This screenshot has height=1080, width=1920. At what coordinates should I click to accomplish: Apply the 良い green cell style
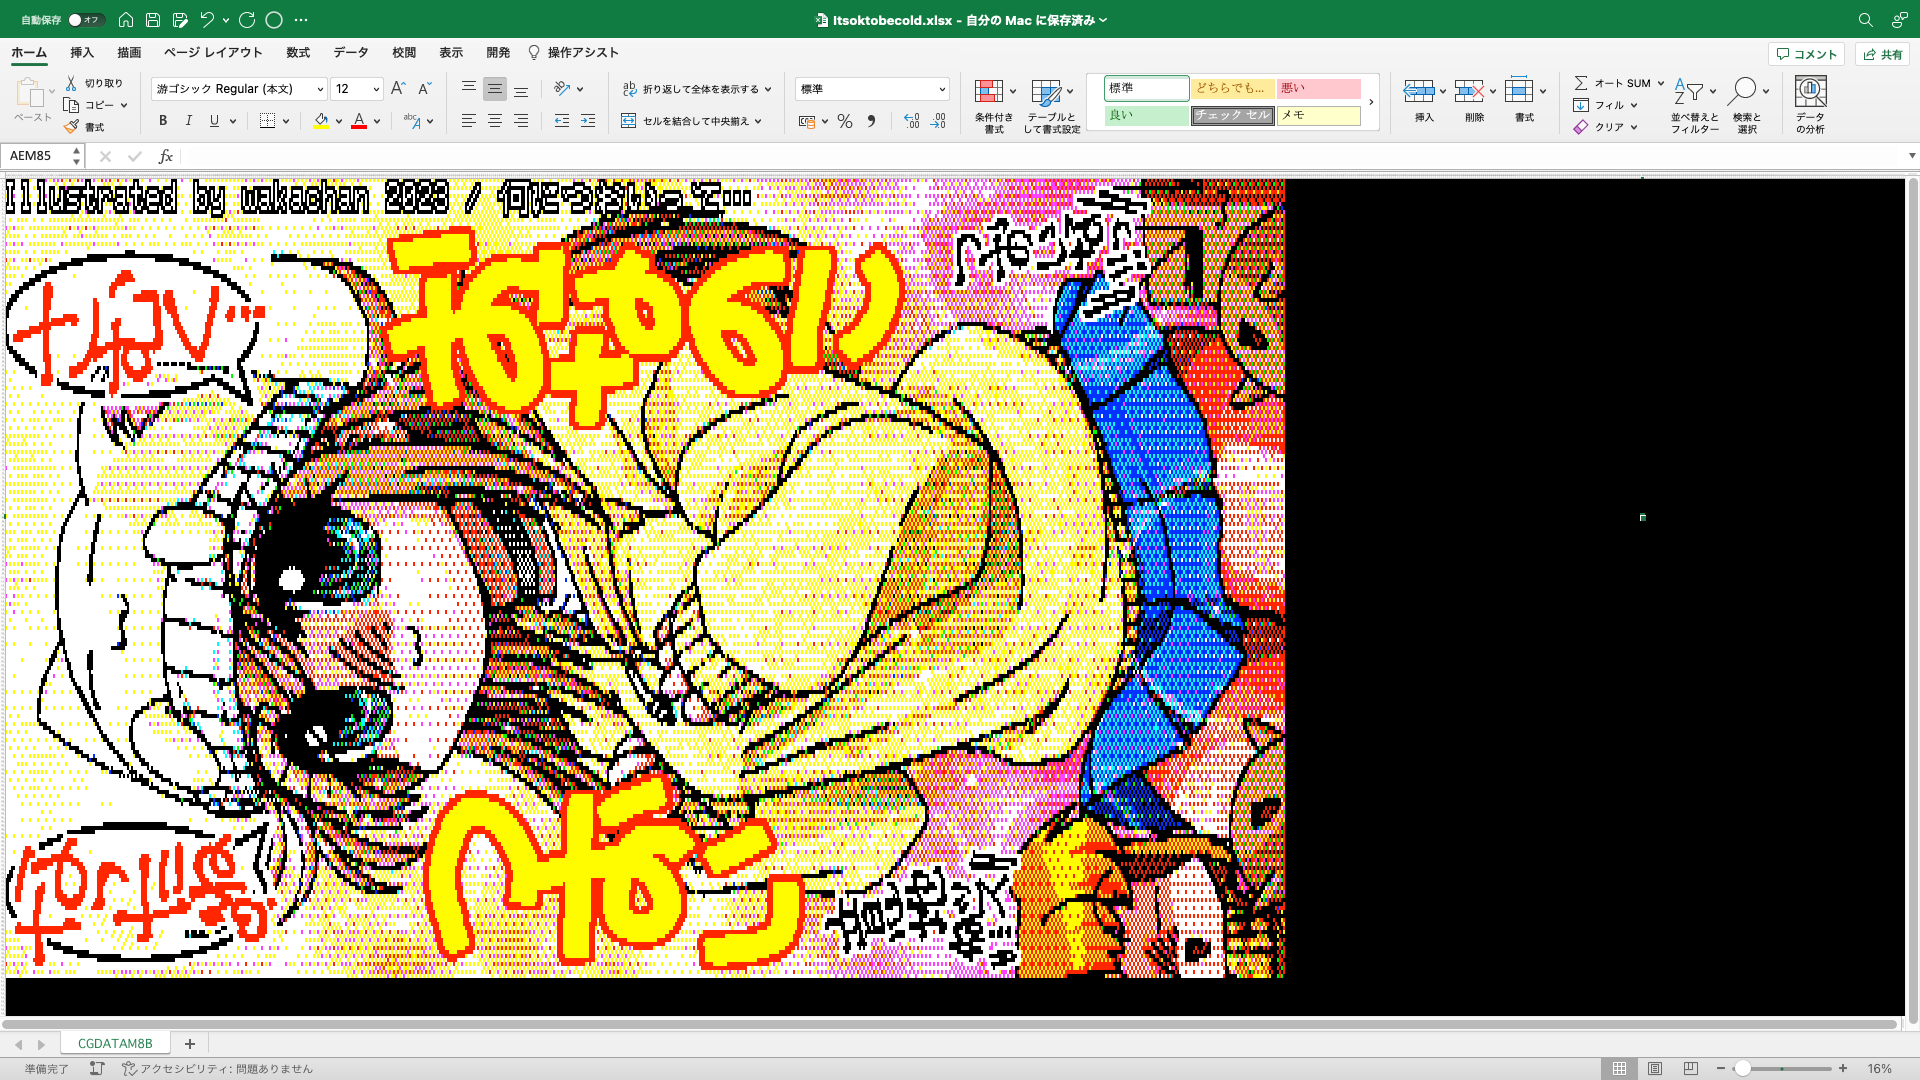[x=1147, y=115]
